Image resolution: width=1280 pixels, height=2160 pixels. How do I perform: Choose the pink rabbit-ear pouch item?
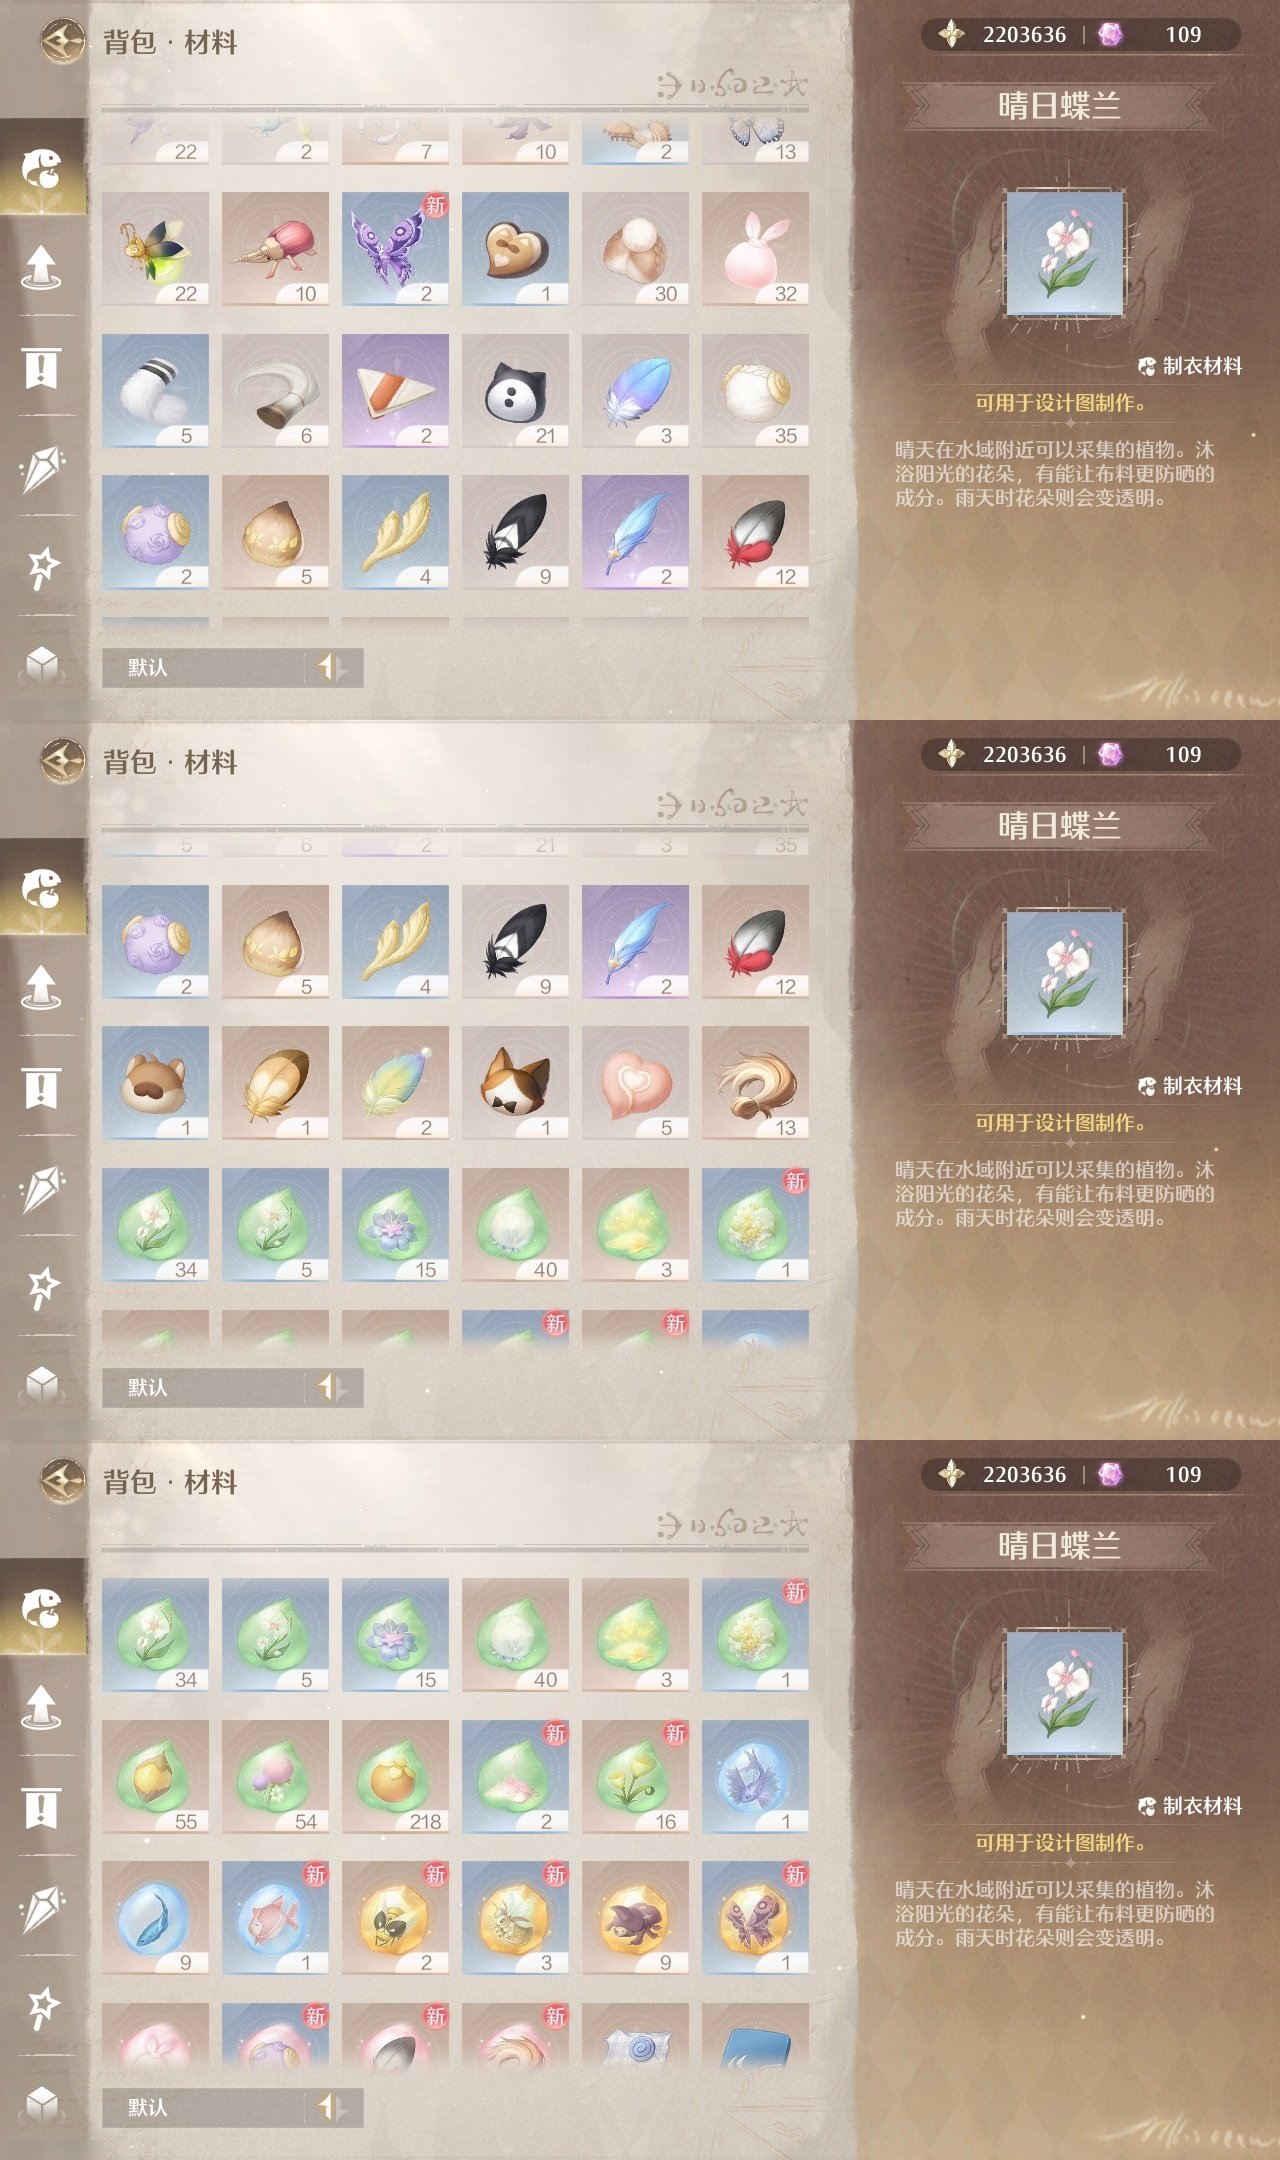click(755, 249)
